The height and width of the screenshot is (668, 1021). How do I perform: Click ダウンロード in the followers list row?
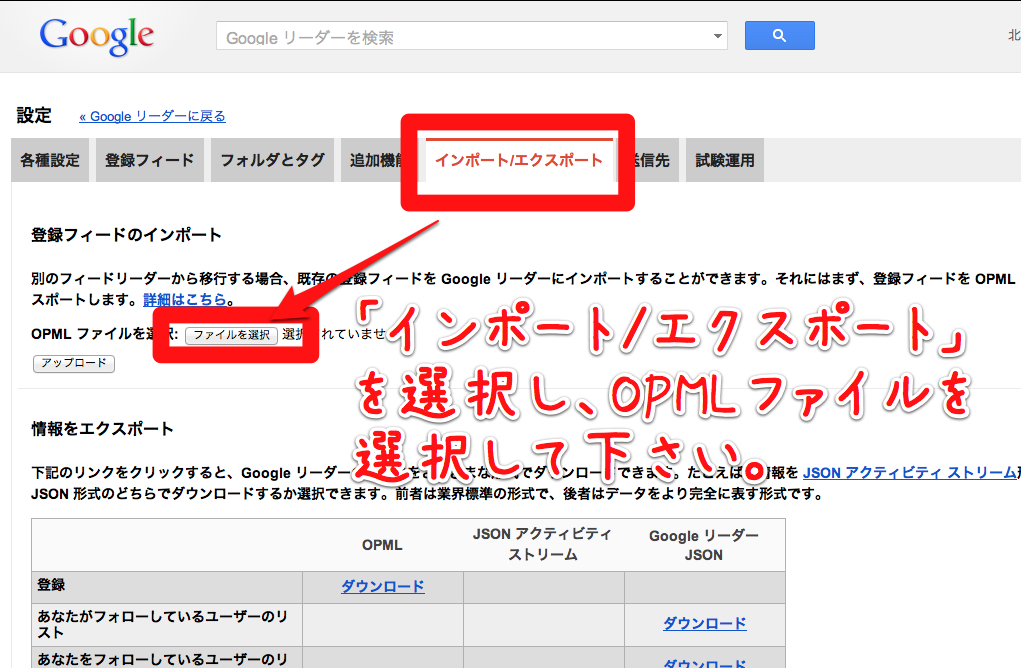coord(704,662)
